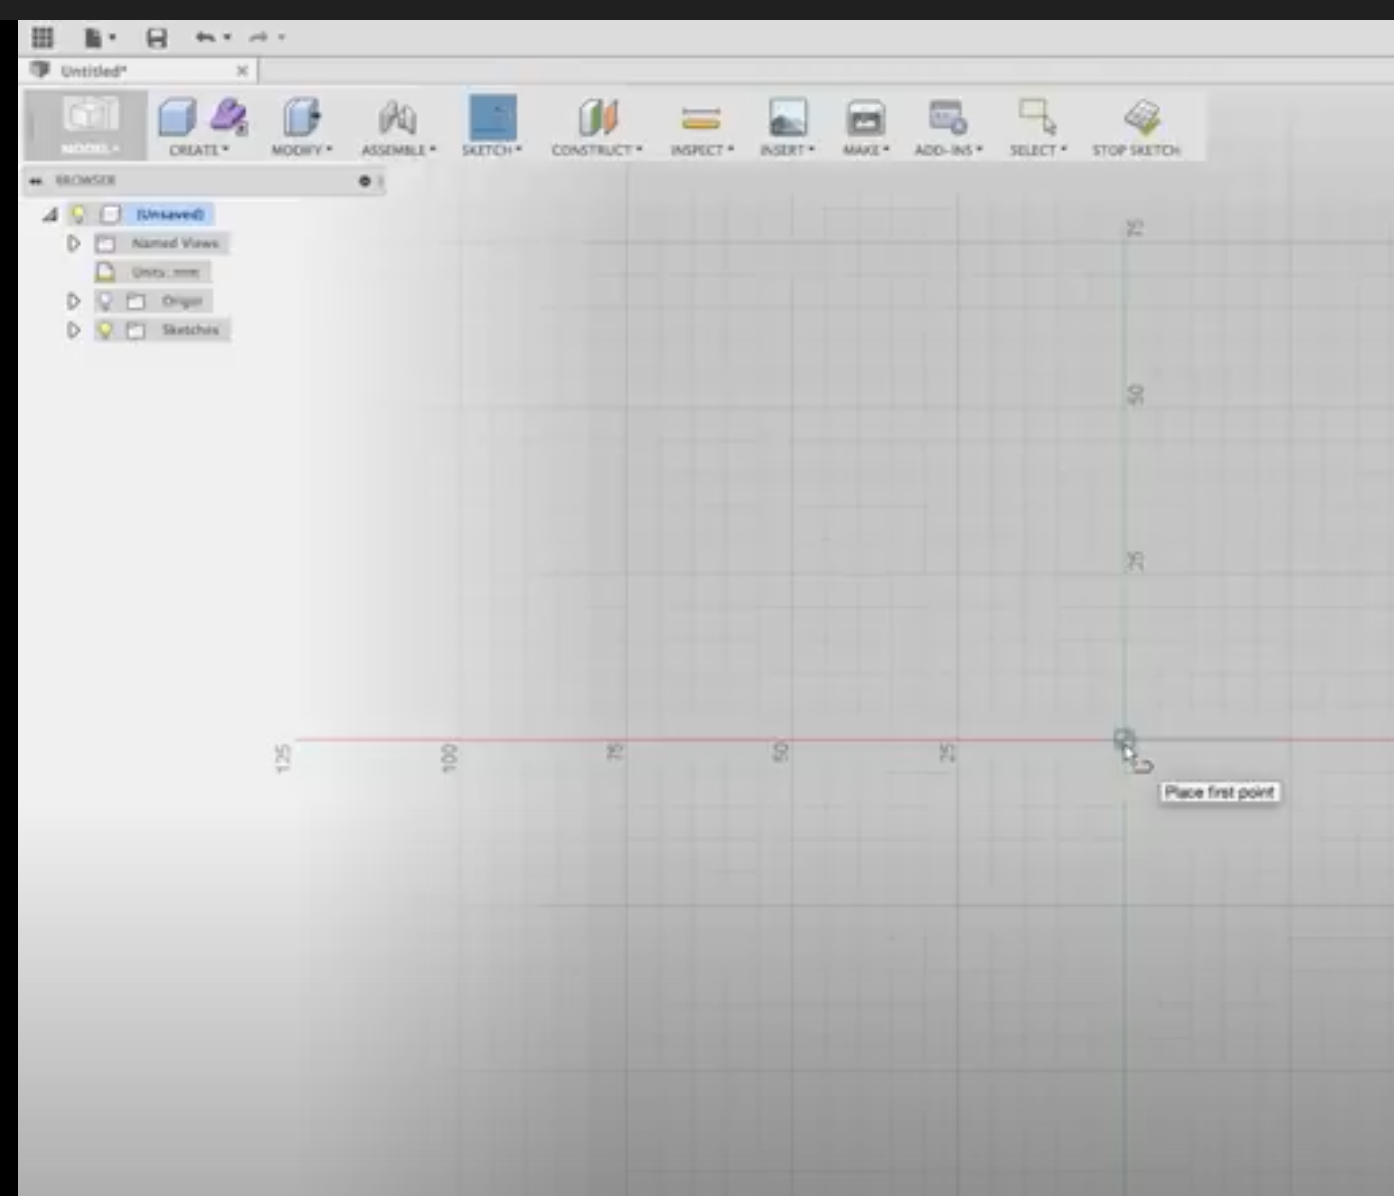Expand the Origin folder
The height and width of the screenshot is (1196, 1394).
tap(73, 301)
